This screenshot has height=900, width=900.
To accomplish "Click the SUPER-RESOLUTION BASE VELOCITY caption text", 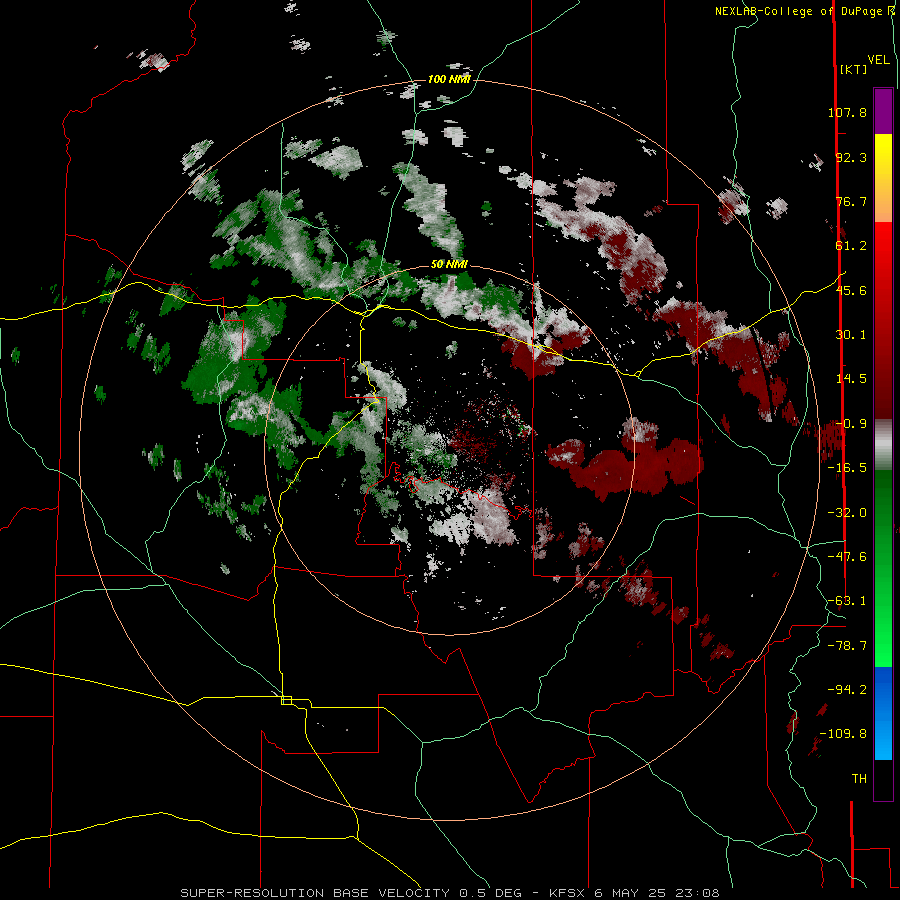I will pyautogui.click(x=317, y=893).
